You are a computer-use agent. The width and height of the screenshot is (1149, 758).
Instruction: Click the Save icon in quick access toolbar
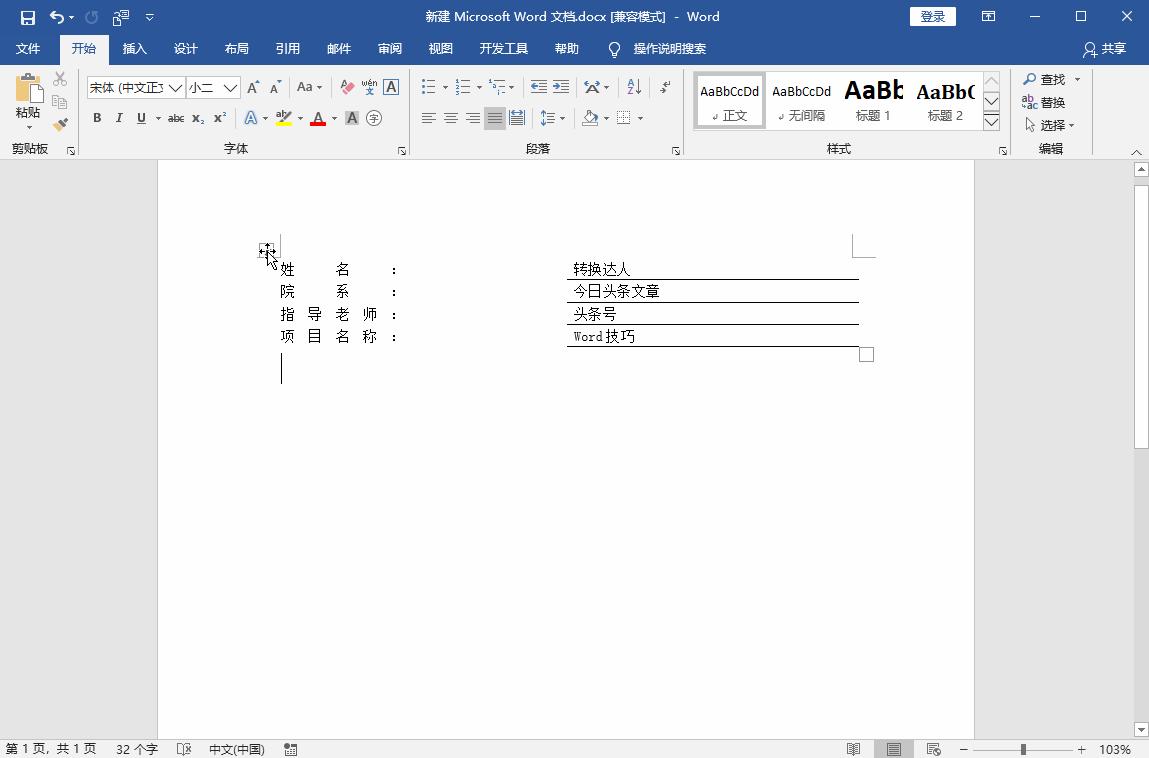(x=27, y=17)
